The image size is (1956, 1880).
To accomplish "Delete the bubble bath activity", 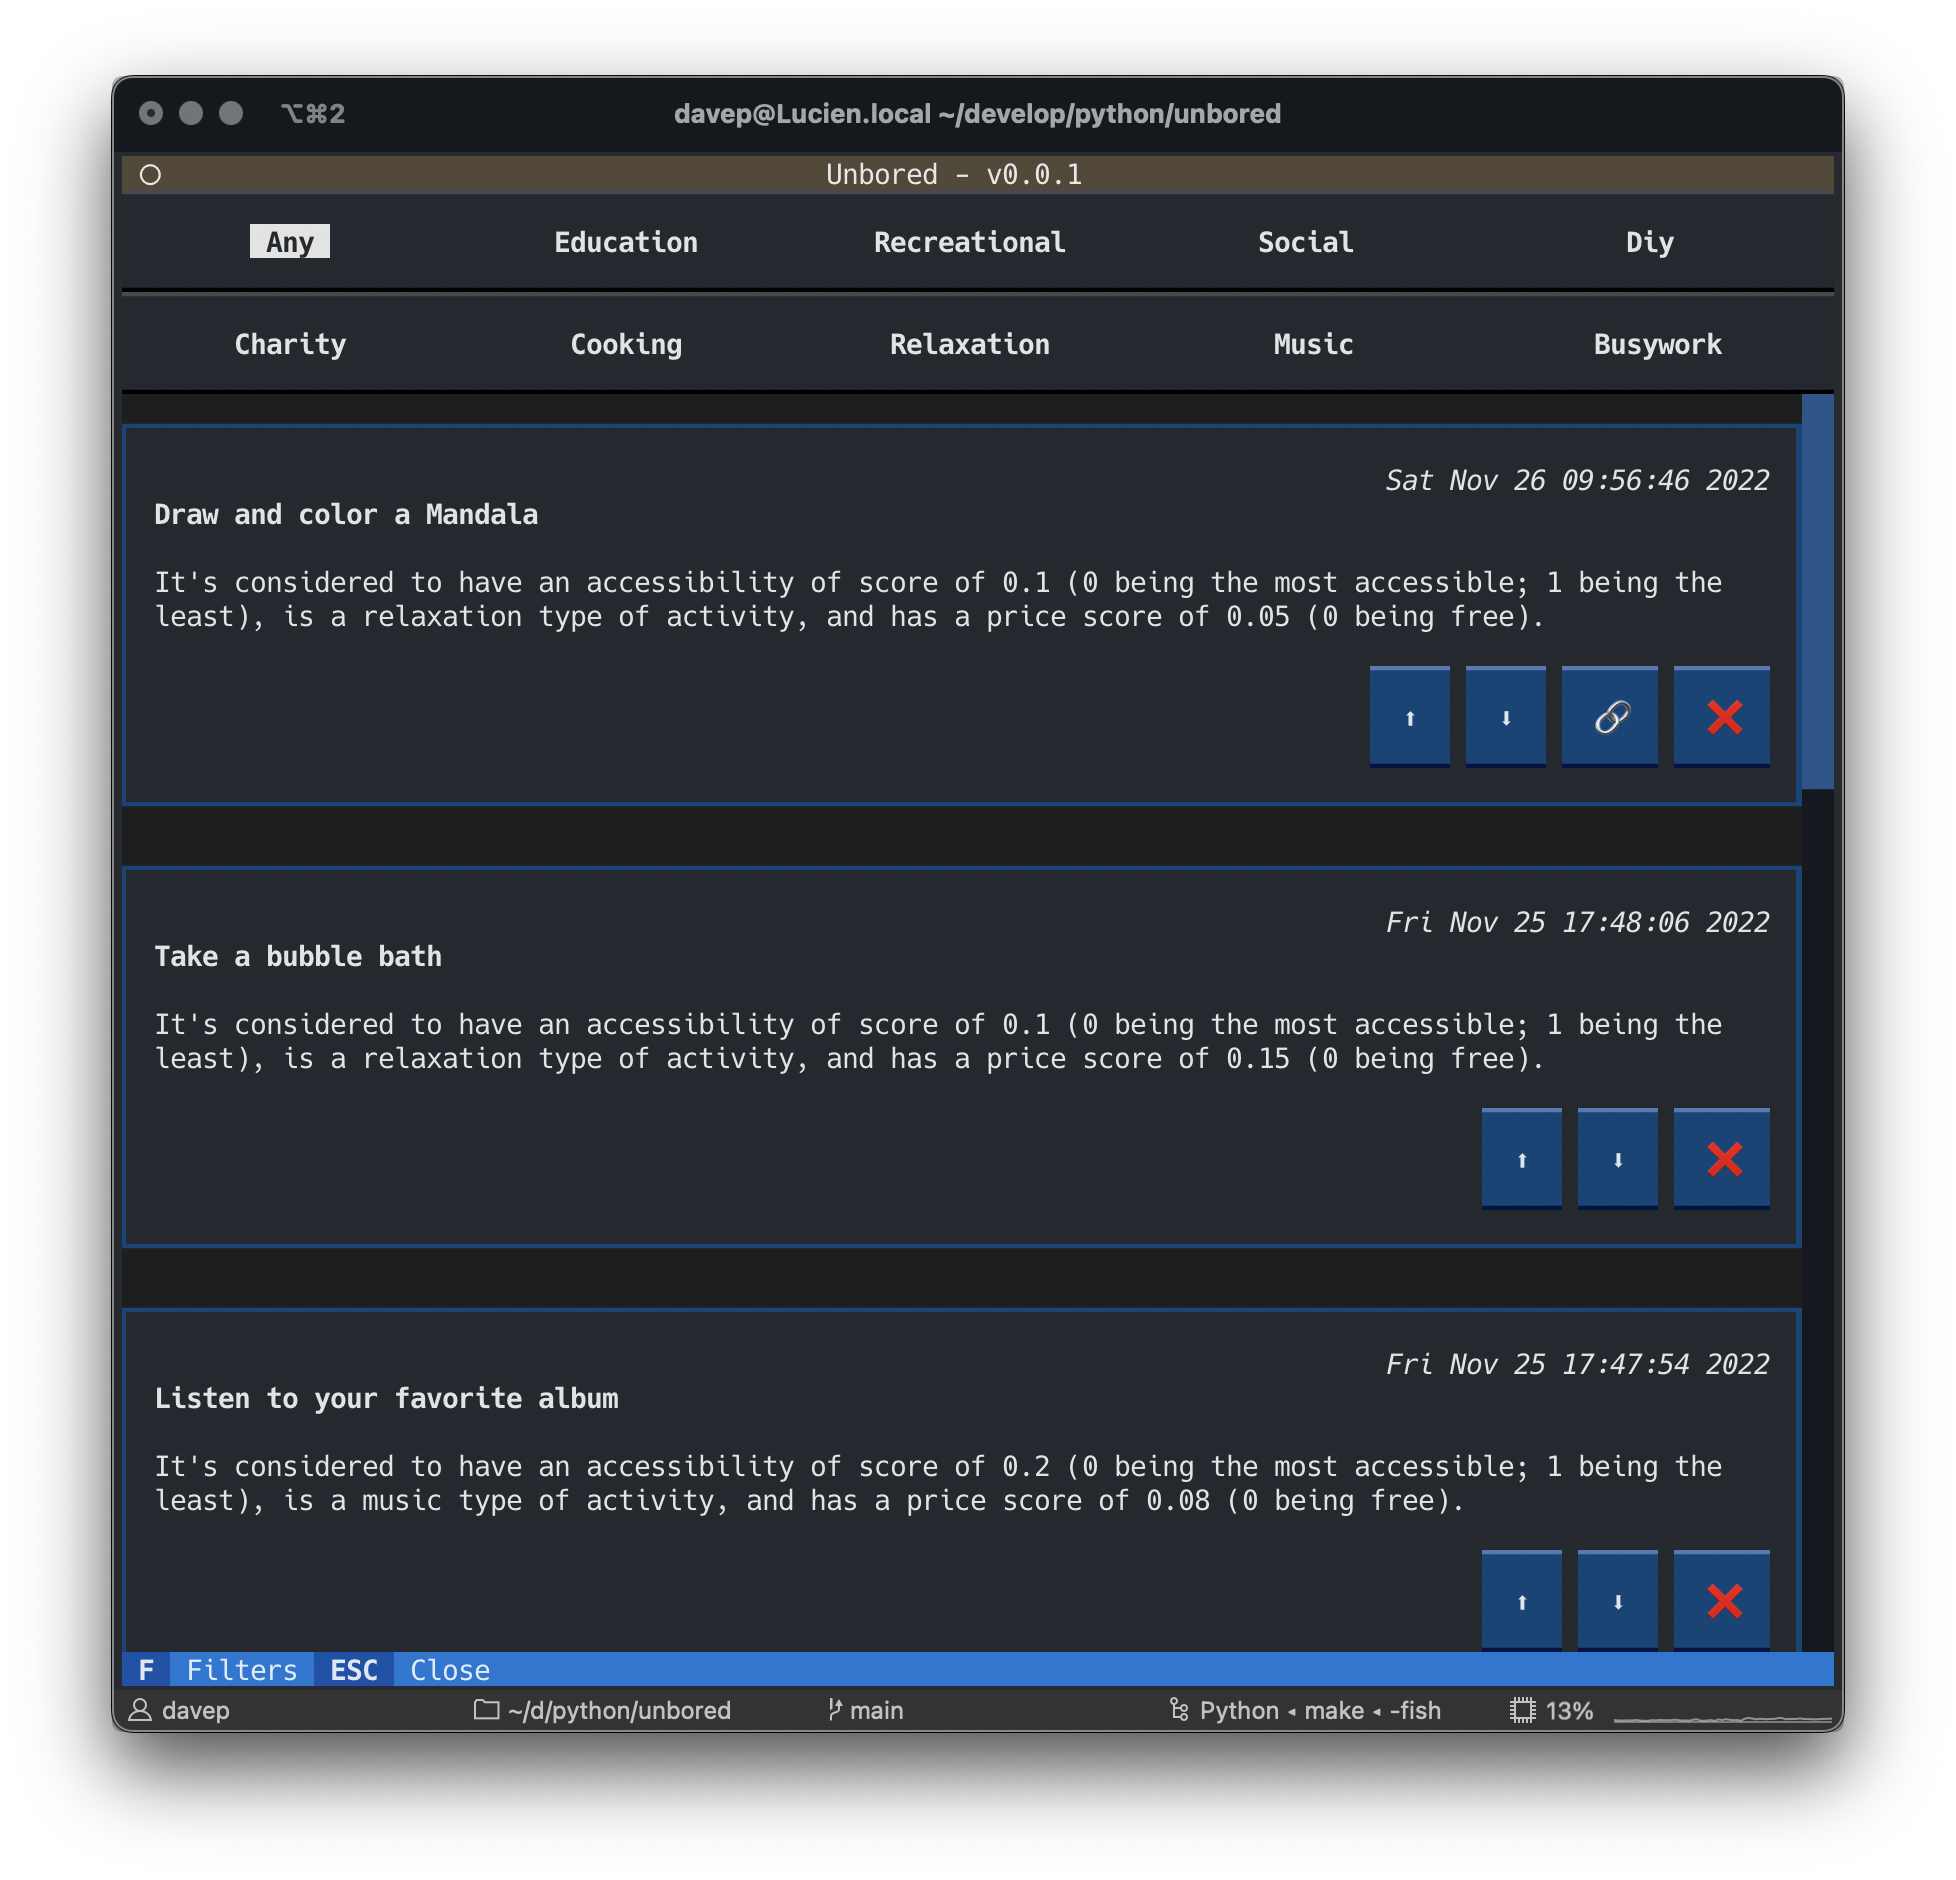I will (x=1722, y=1158).
